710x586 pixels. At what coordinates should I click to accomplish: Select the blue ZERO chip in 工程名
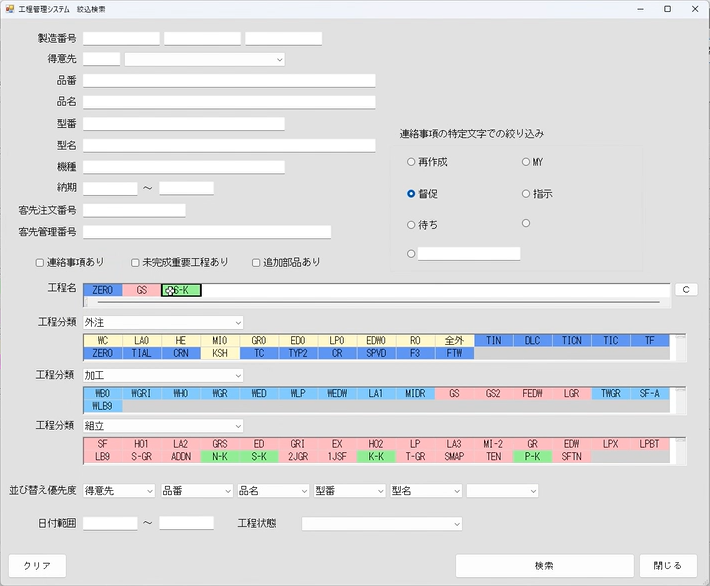coord(102,290)
